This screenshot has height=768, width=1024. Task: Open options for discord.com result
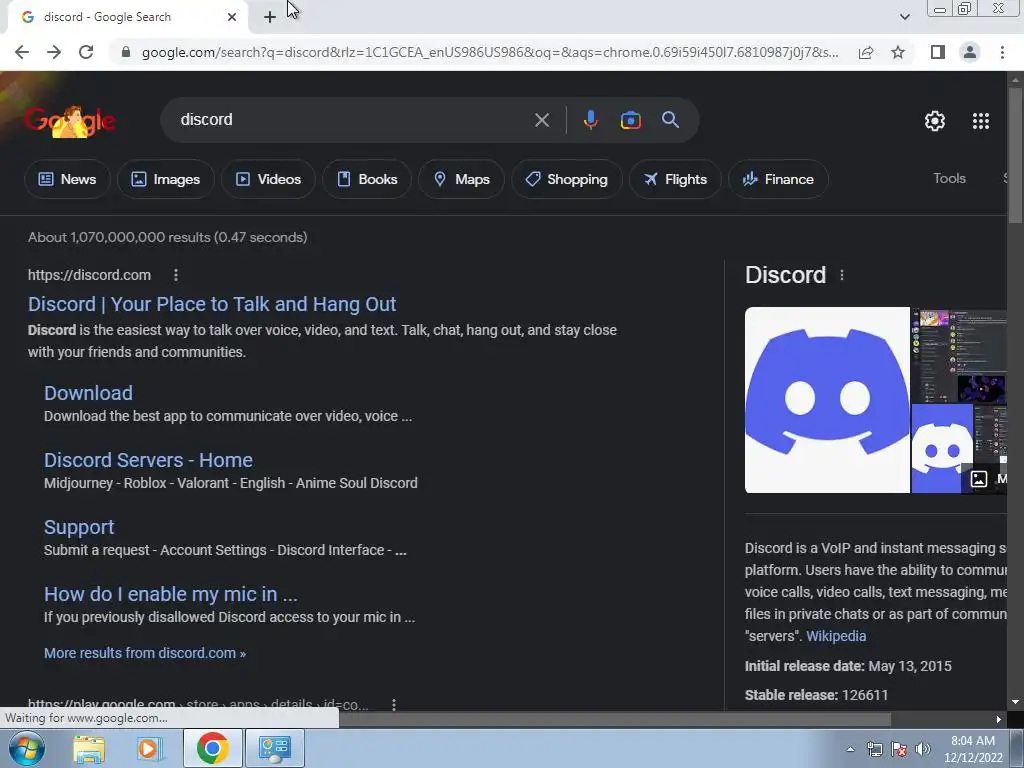tap(176, 275)
